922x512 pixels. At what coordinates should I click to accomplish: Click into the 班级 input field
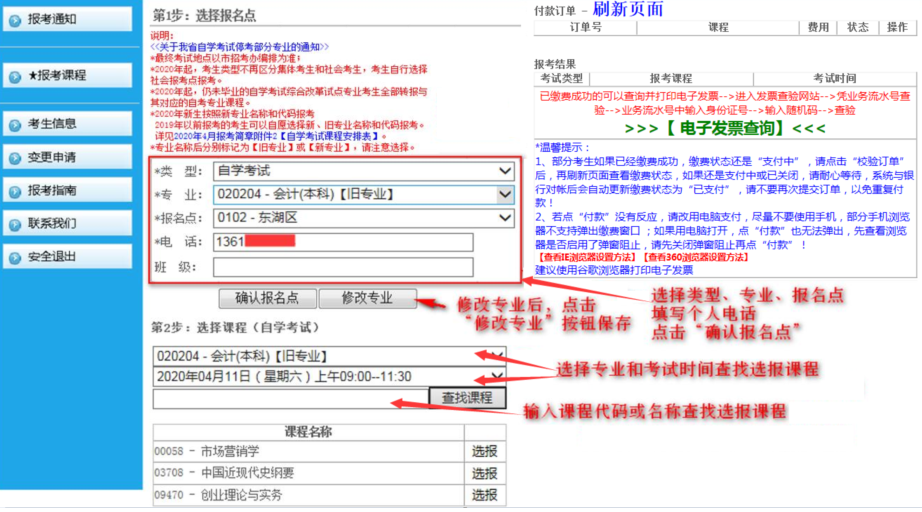[342, 267]
